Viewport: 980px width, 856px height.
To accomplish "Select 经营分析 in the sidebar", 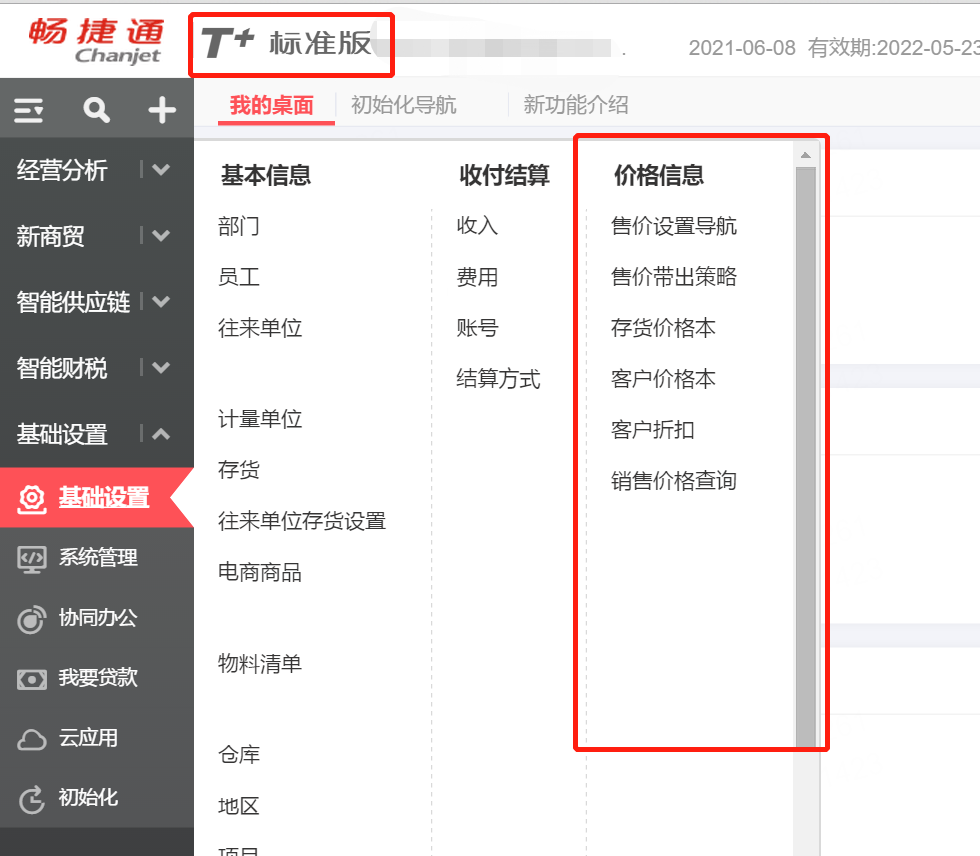I will click(x=62, y=170).
